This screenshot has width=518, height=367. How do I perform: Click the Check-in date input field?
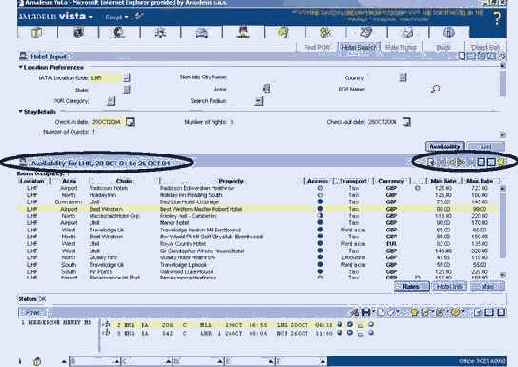tap(107, 122)
